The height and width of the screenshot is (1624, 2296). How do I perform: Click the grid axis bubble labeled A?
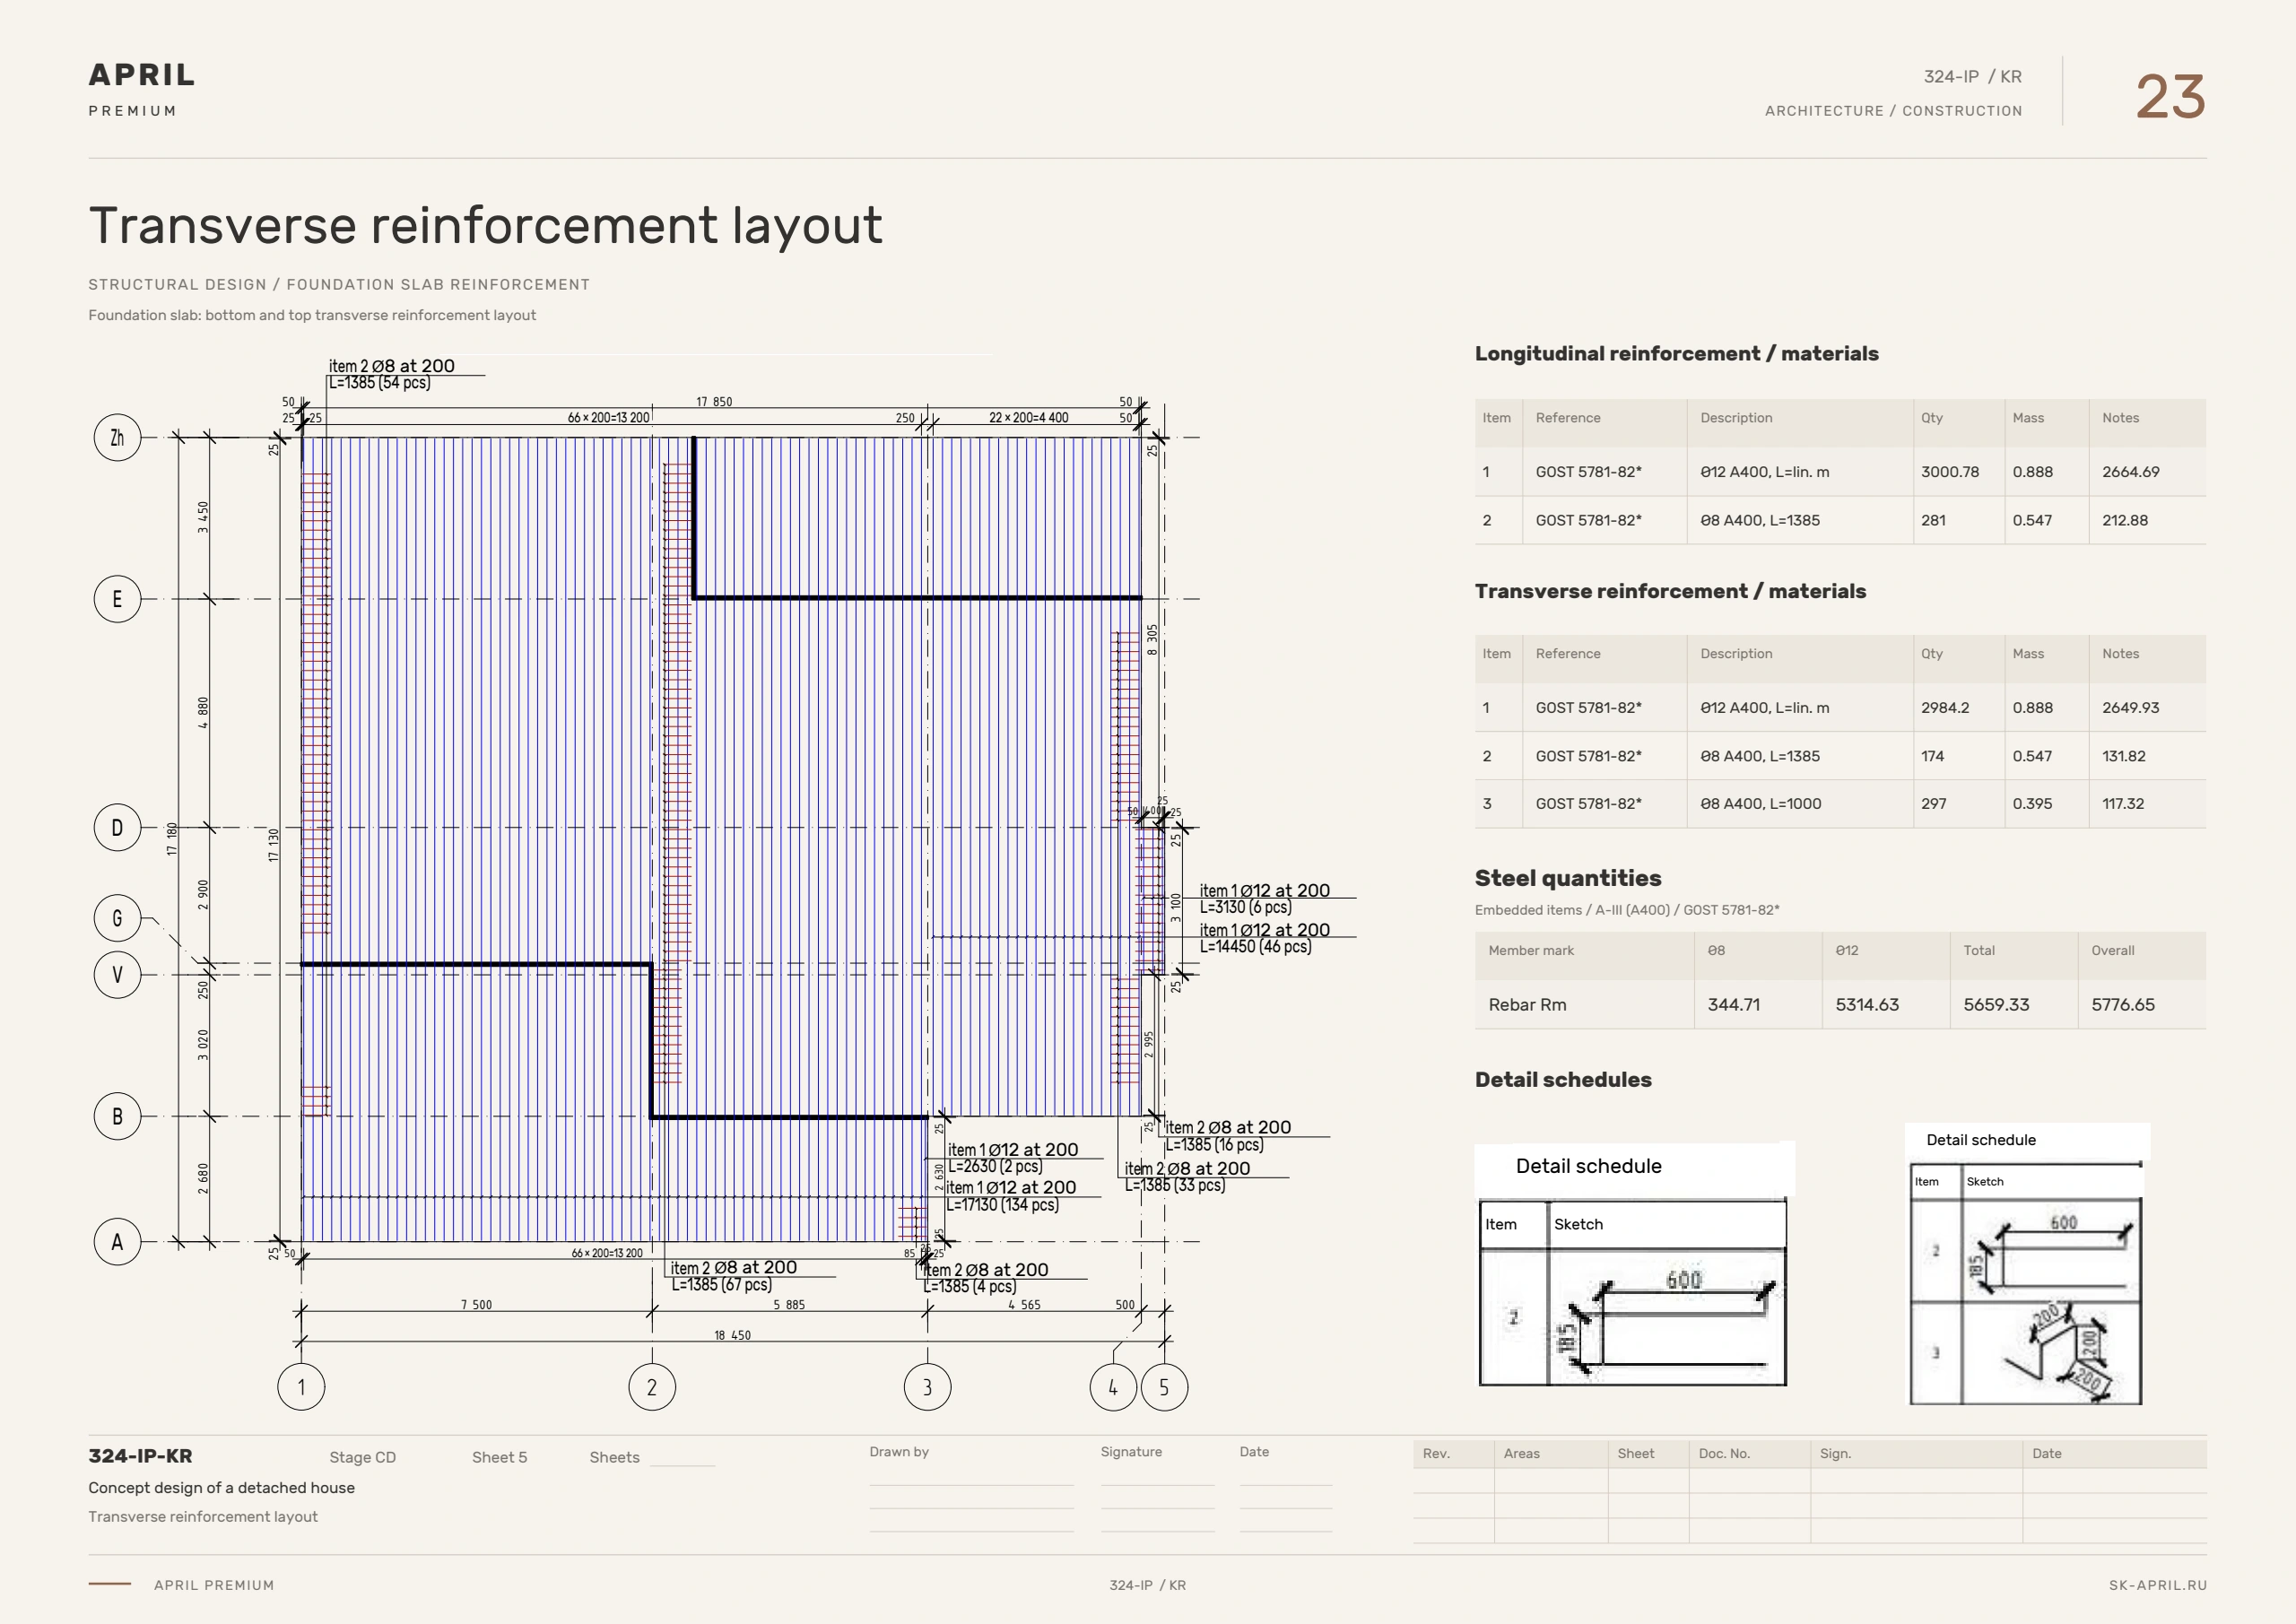(117, 1242)
